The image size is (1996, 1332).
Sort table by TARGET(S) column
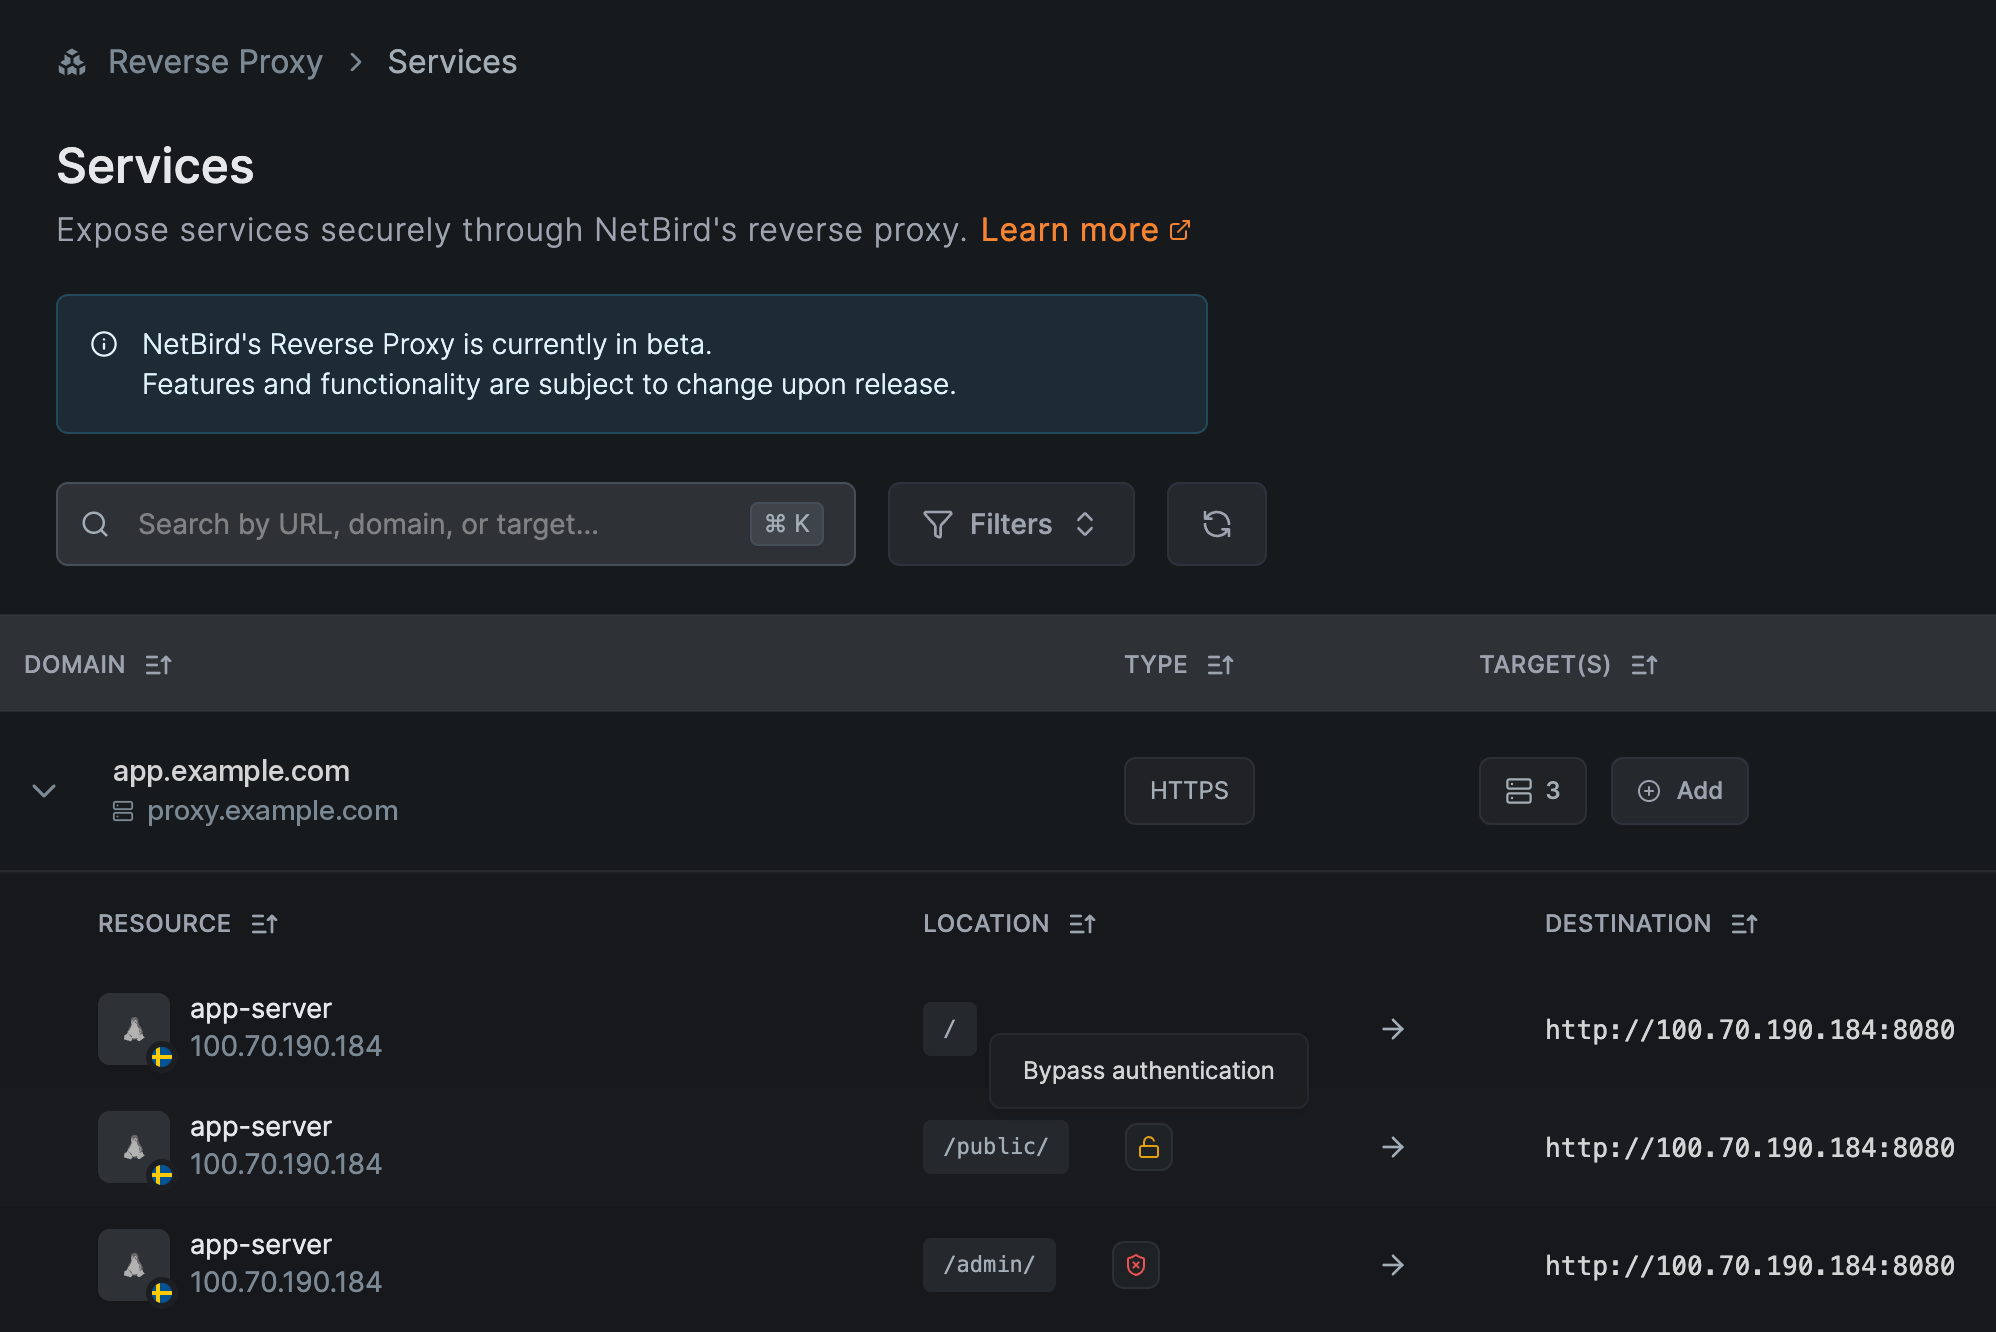[1569, 664]
